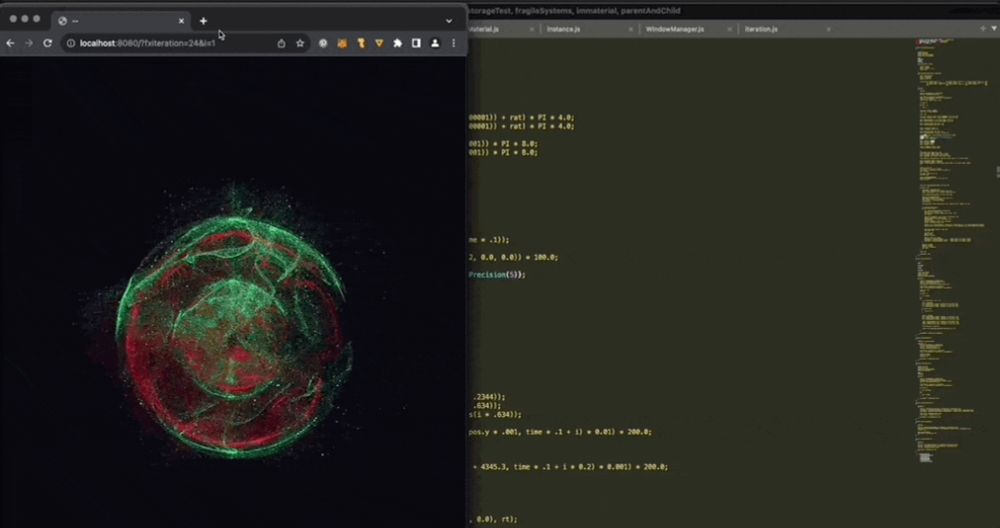Open the orange triangle extension icon
The height and width of the screenshot is (528, 1000).
click(x=379, y=43)
